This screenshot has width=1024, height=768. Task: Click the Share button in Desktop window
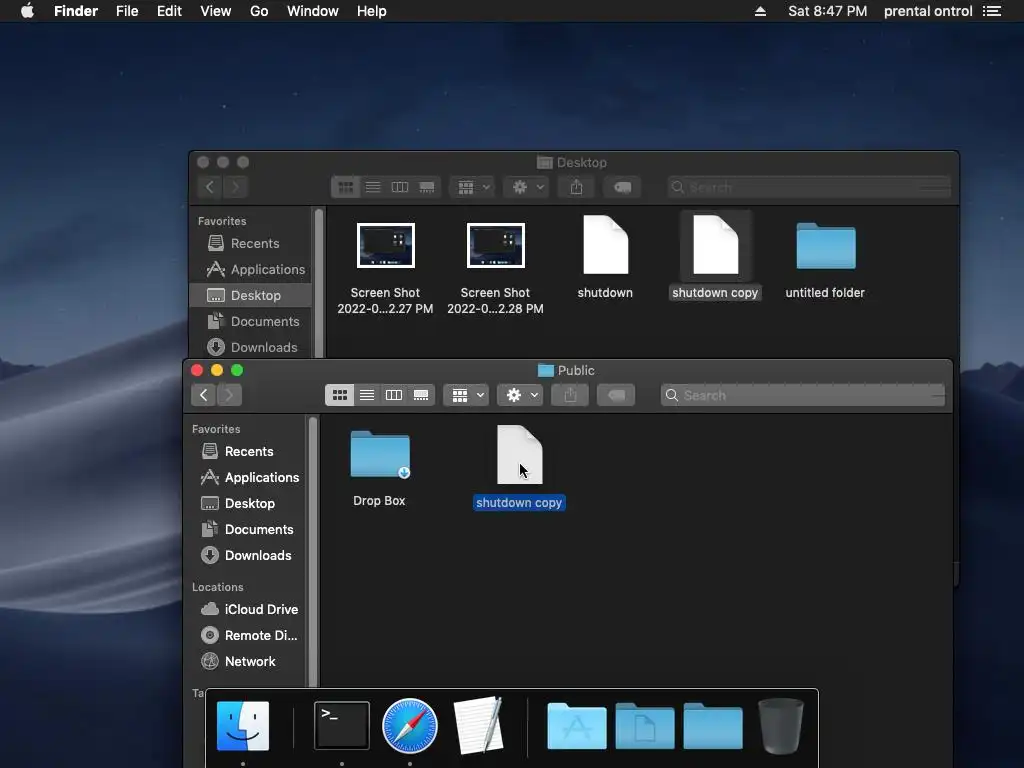tap(576, 187)
